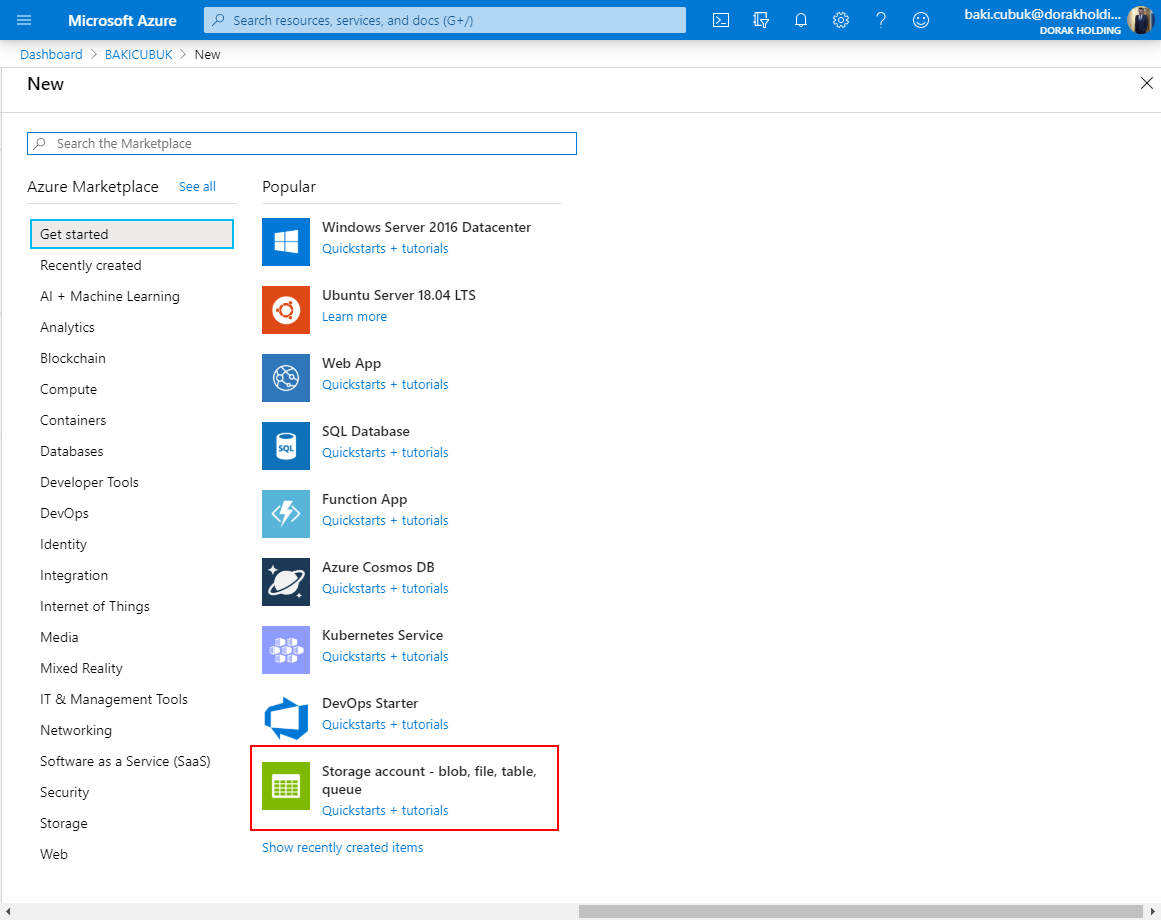Click the Ubuntu Server 18.04 LTS icon
Viewport: 1161px width, 920px height.
[x=286, y=310]
